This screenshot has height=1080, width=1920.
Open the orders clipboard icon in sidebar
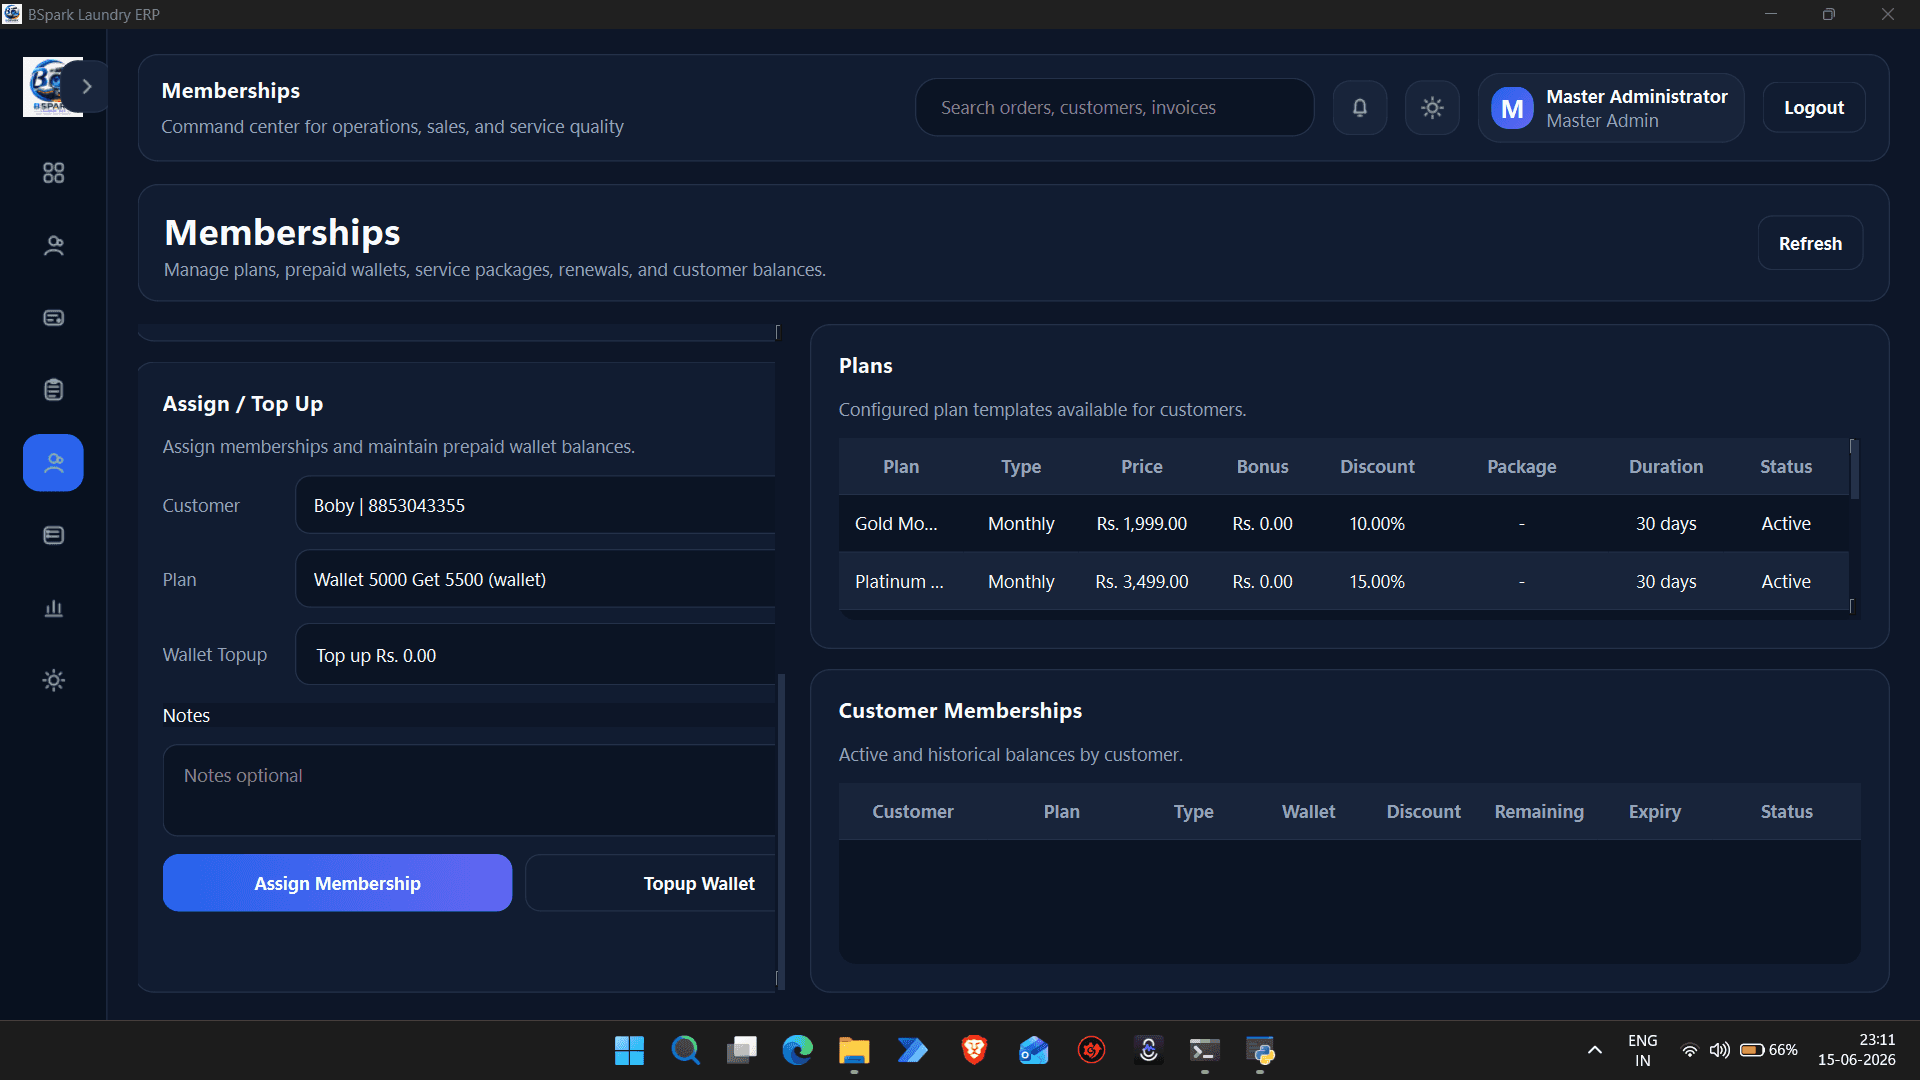click(54, 390)
